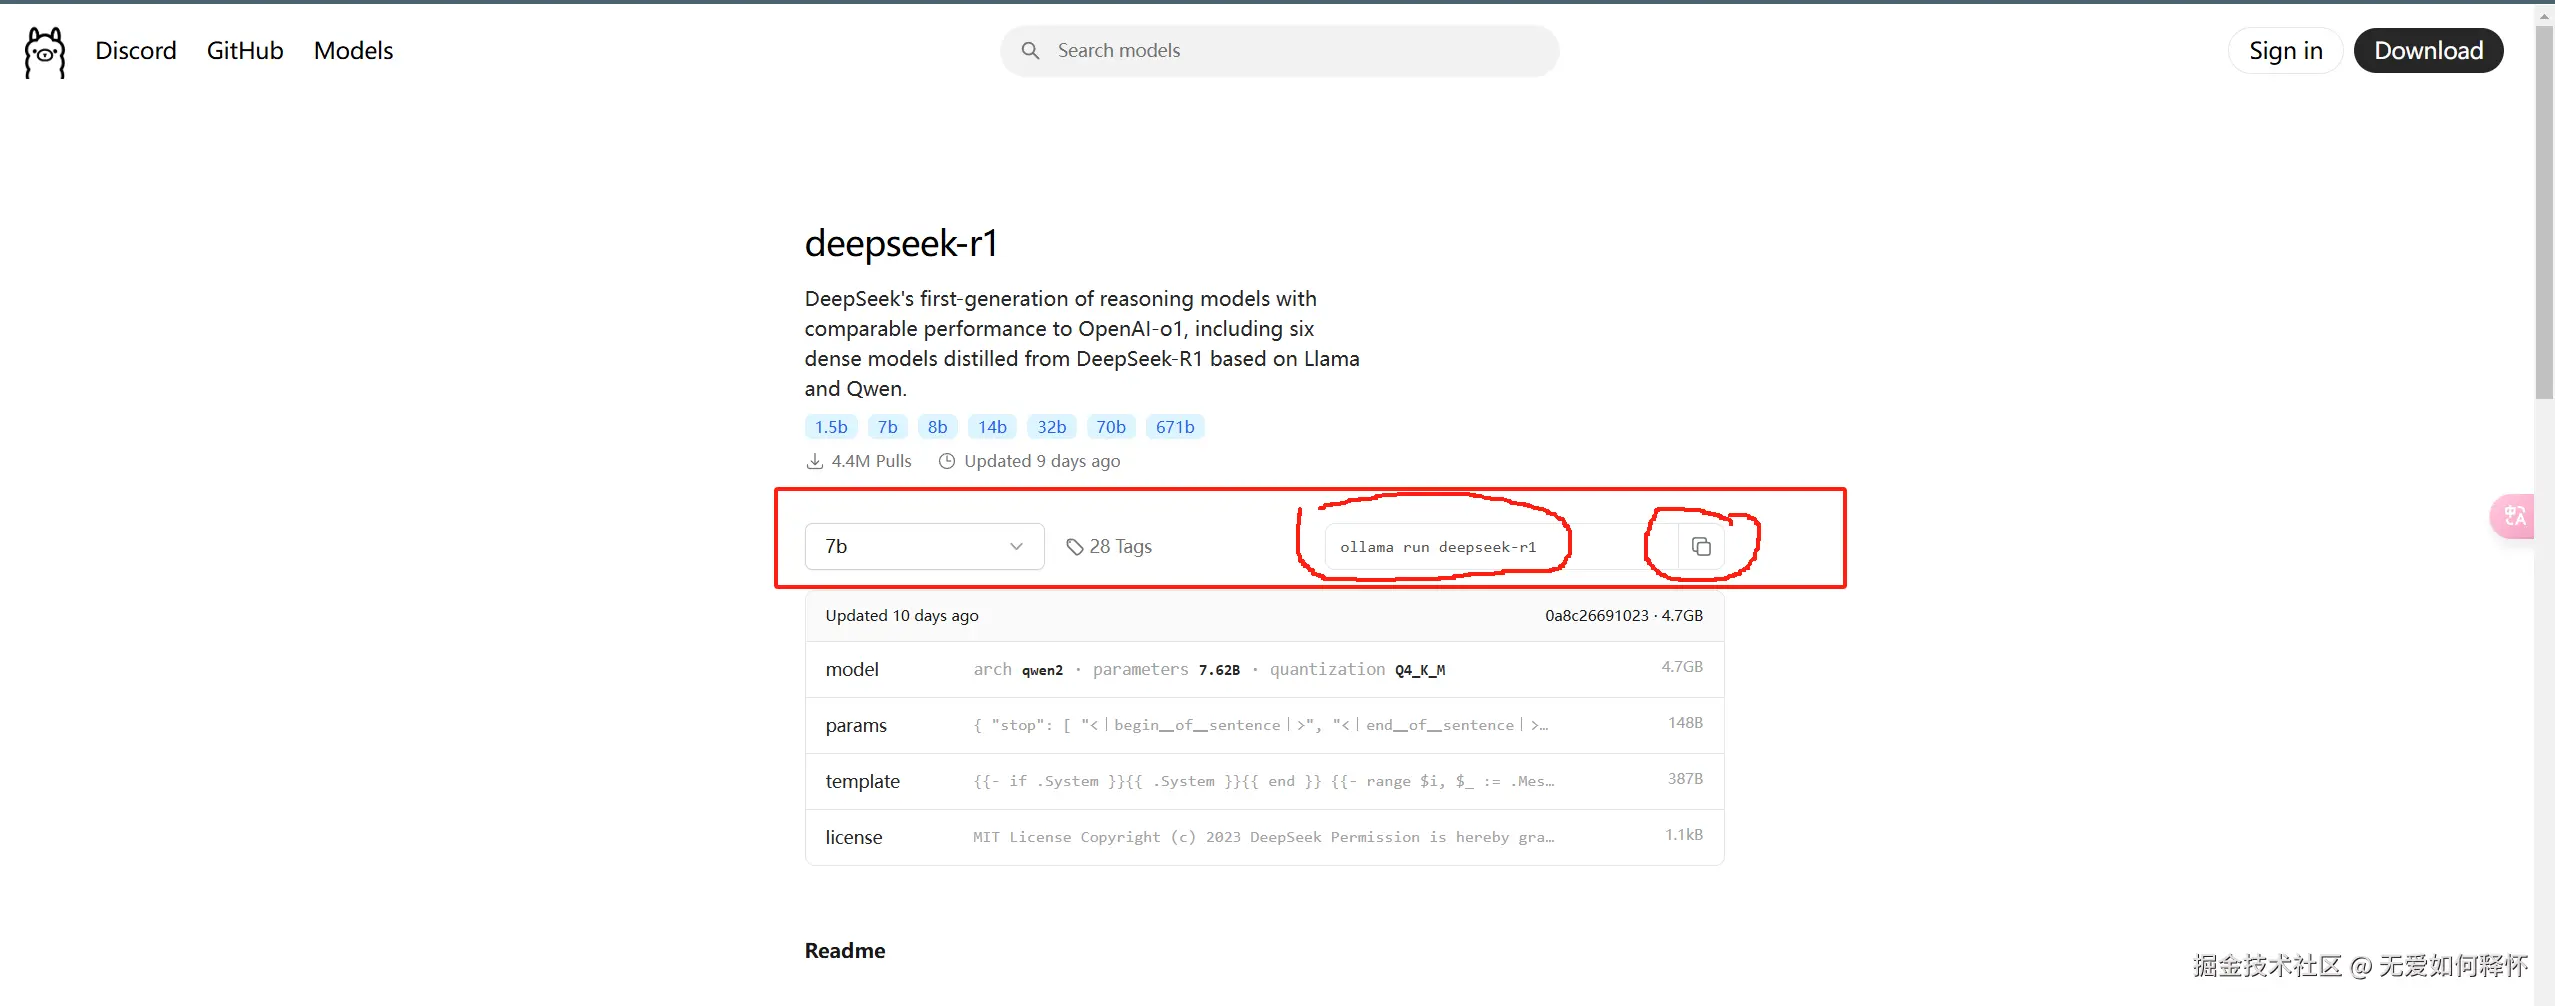
Task: Select the 32b size tag
Action: click(1052, 427)
